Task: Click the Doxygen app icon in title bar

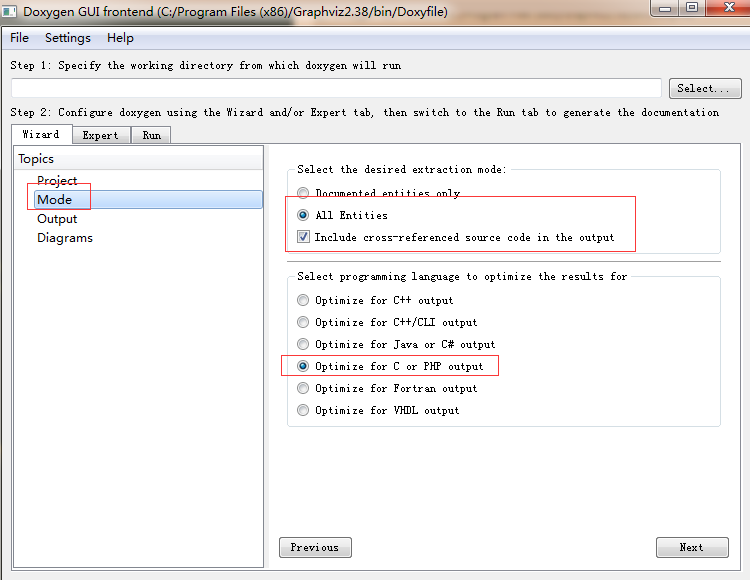Action: [9, 11]
